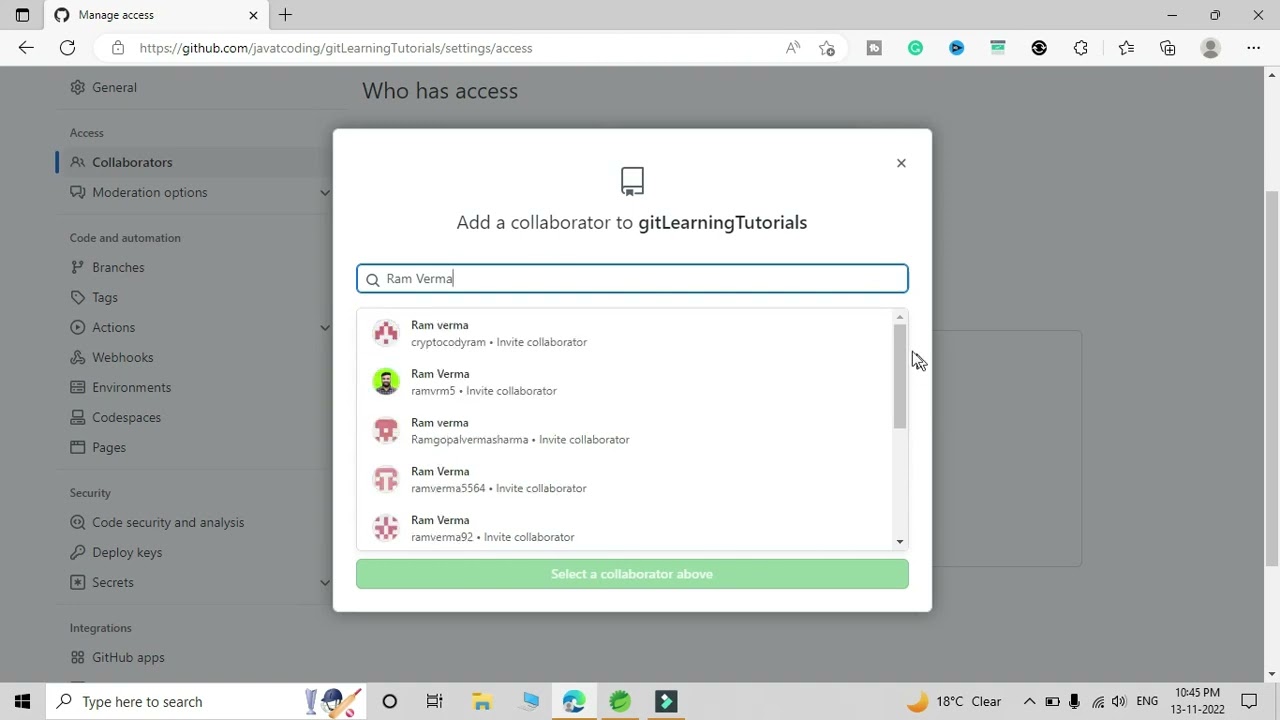
Task: Open notification center icon
Action: [x=1249, y=702]
